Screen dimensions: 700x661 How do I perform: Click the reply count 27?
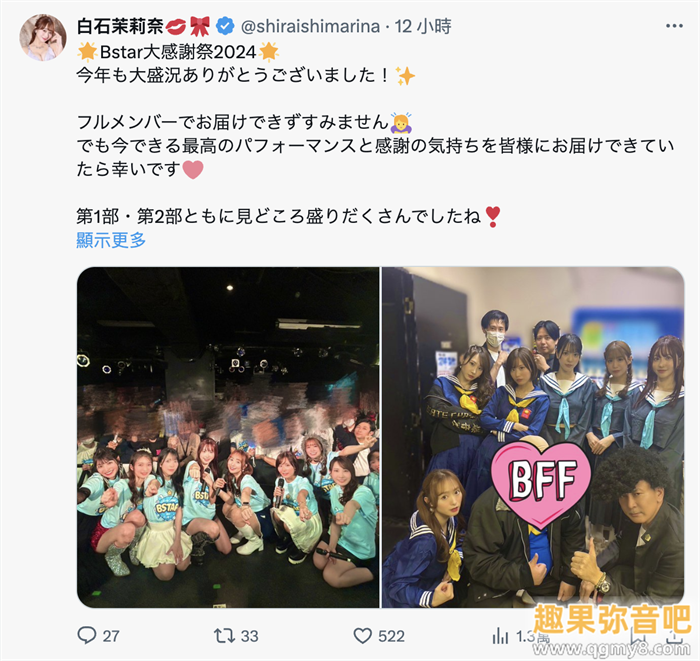tap(111, 636)
